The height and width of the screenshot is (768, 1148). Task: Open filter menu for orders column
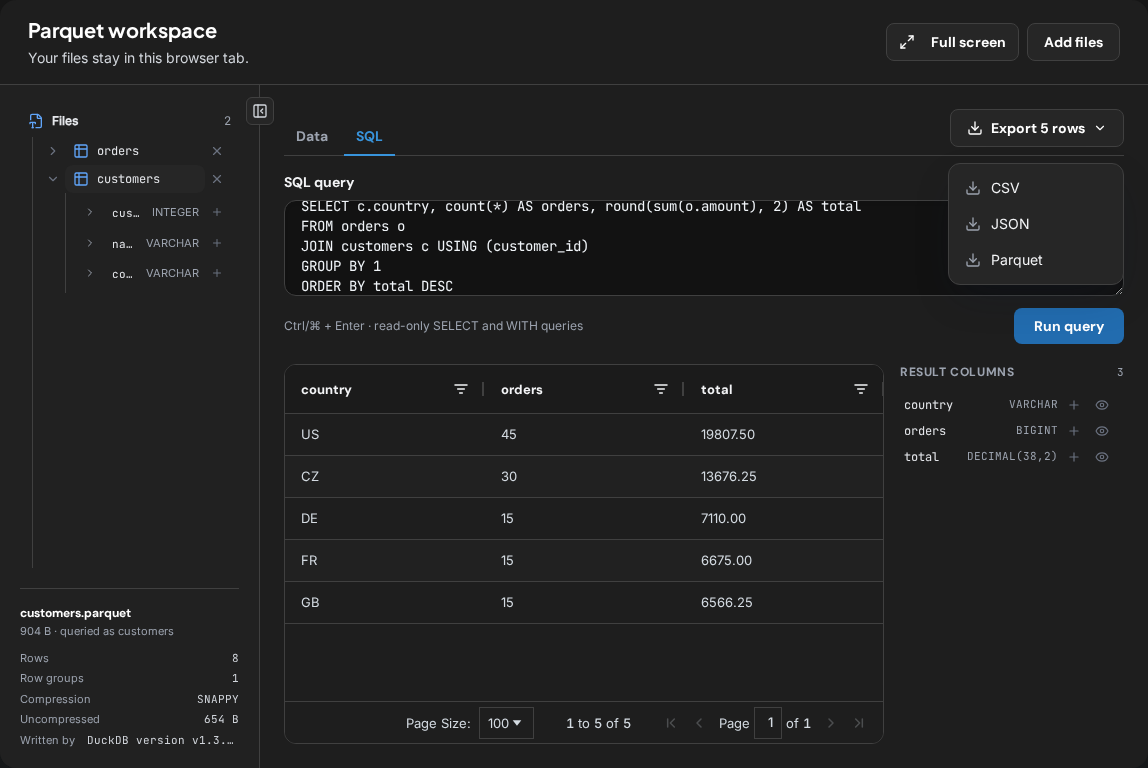click(x=660, y=389)
